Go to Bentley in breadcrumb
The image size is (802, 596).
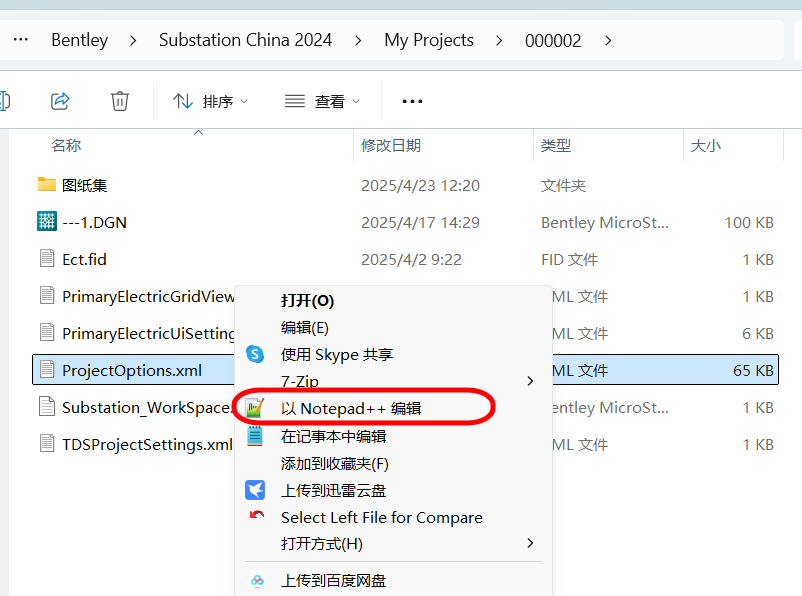80,40
